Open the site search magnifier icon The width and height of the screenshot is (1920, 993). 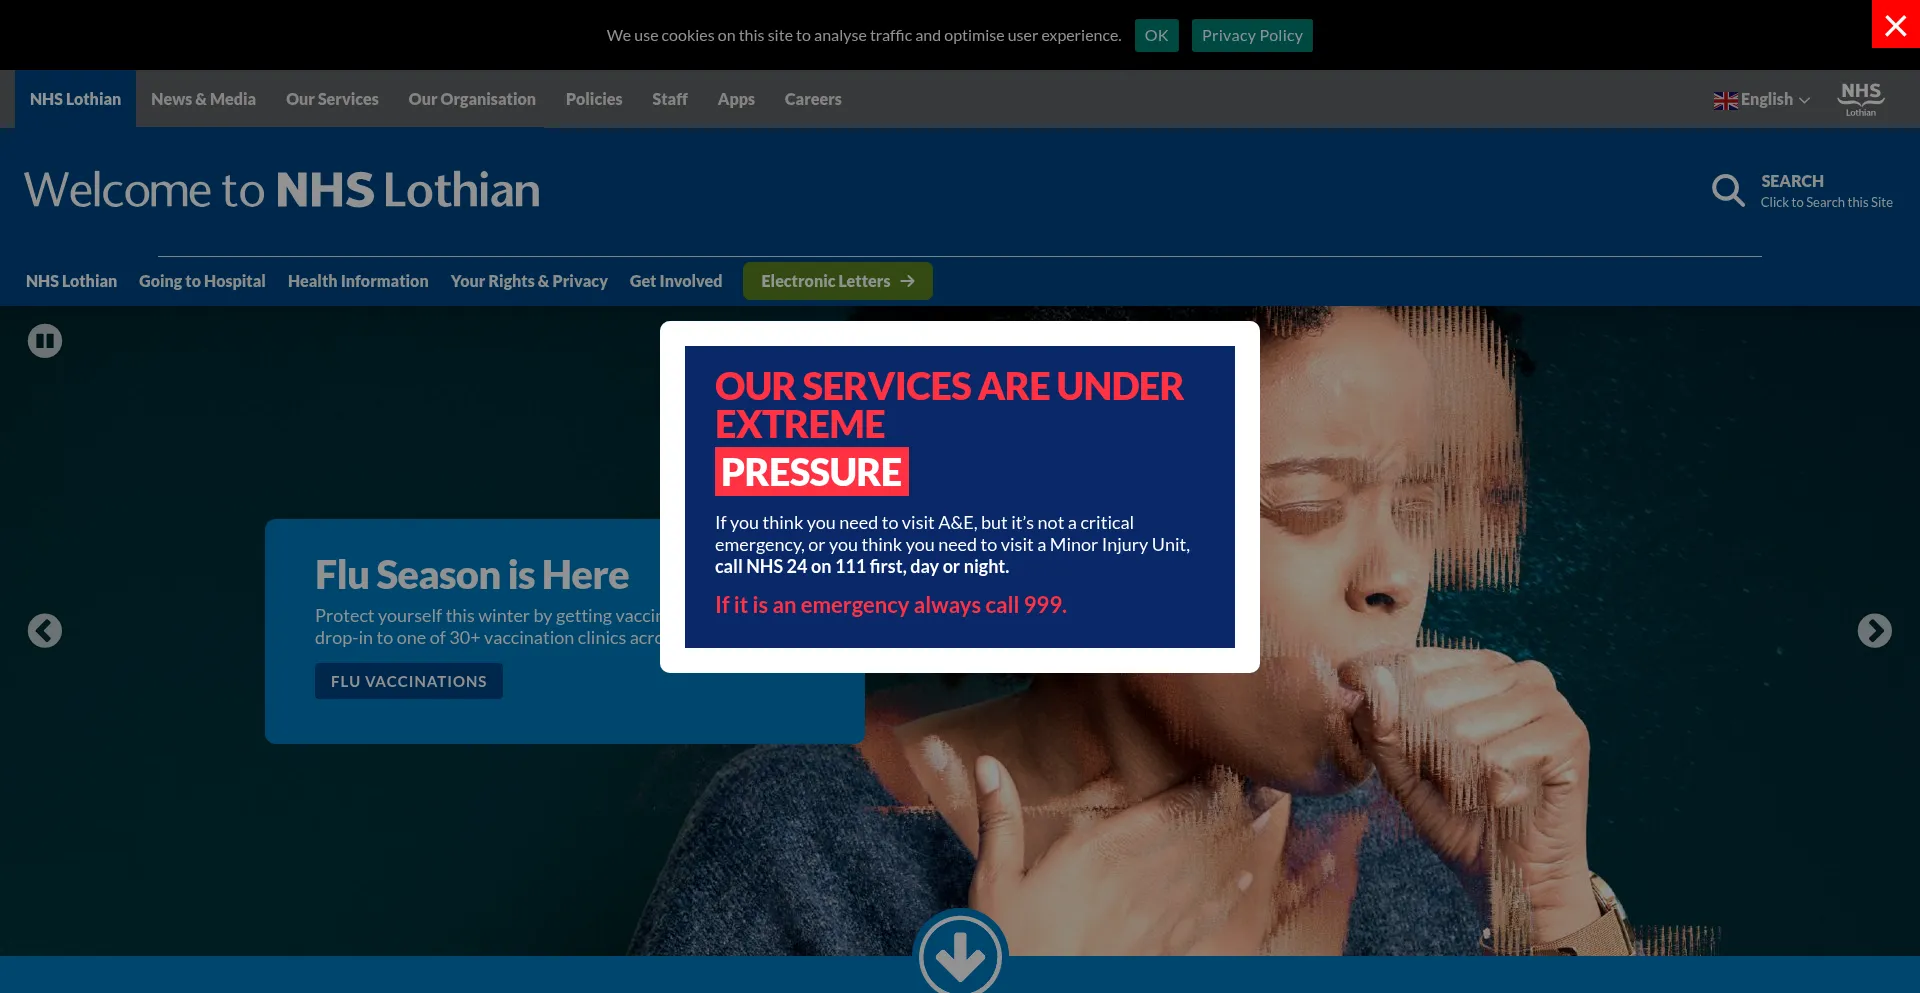tap(1728, 190)
